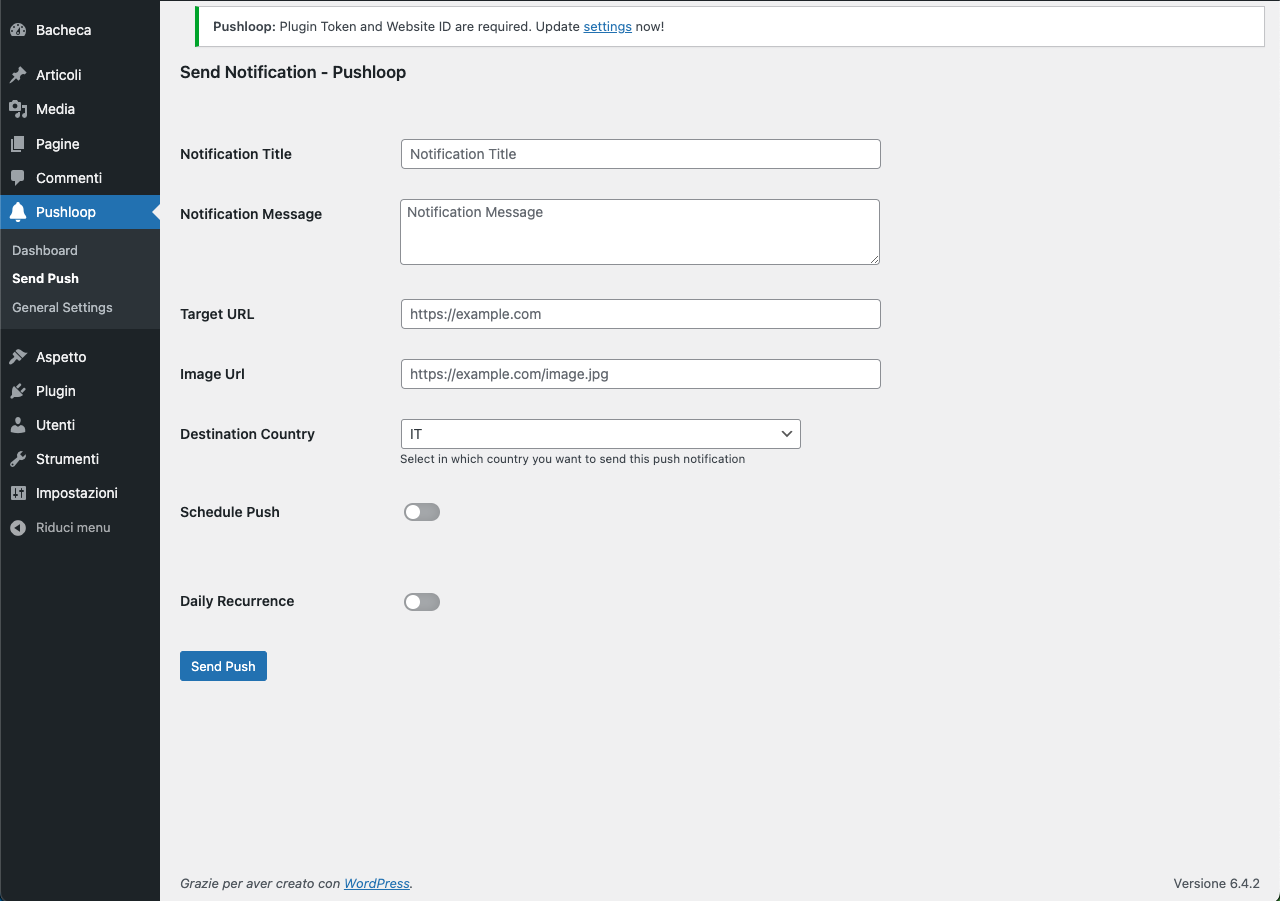Click the Pagine pages icon
Screen dimensions: 1280x901
pyautogui.click(x=18, y=144)
